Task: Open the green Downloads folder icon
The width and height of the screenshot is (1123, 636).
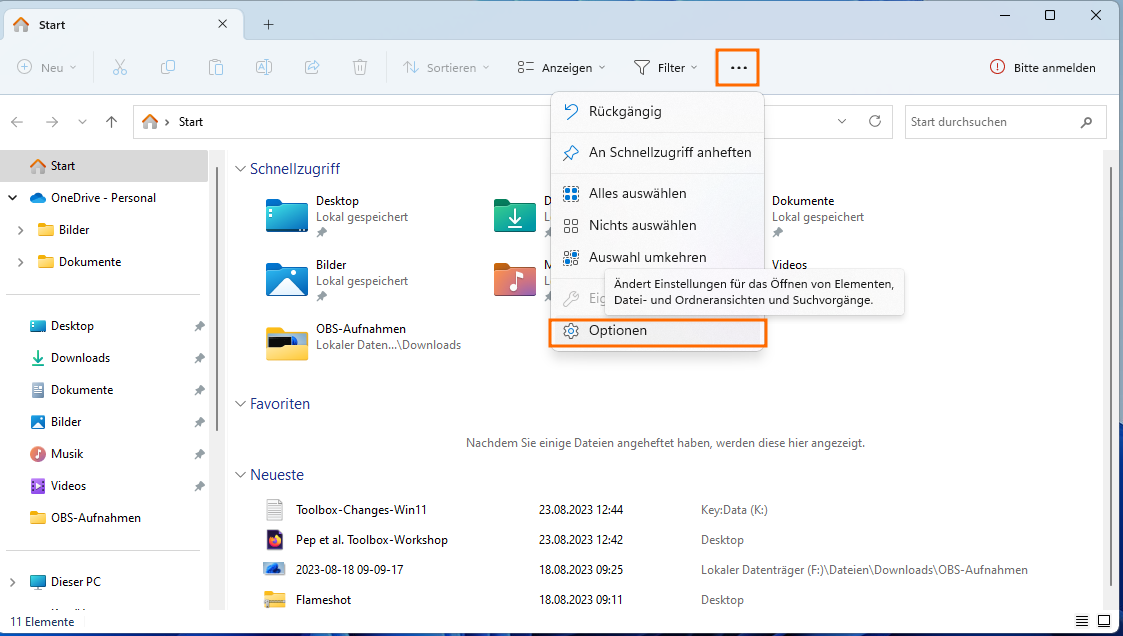Action: (514, 216)
